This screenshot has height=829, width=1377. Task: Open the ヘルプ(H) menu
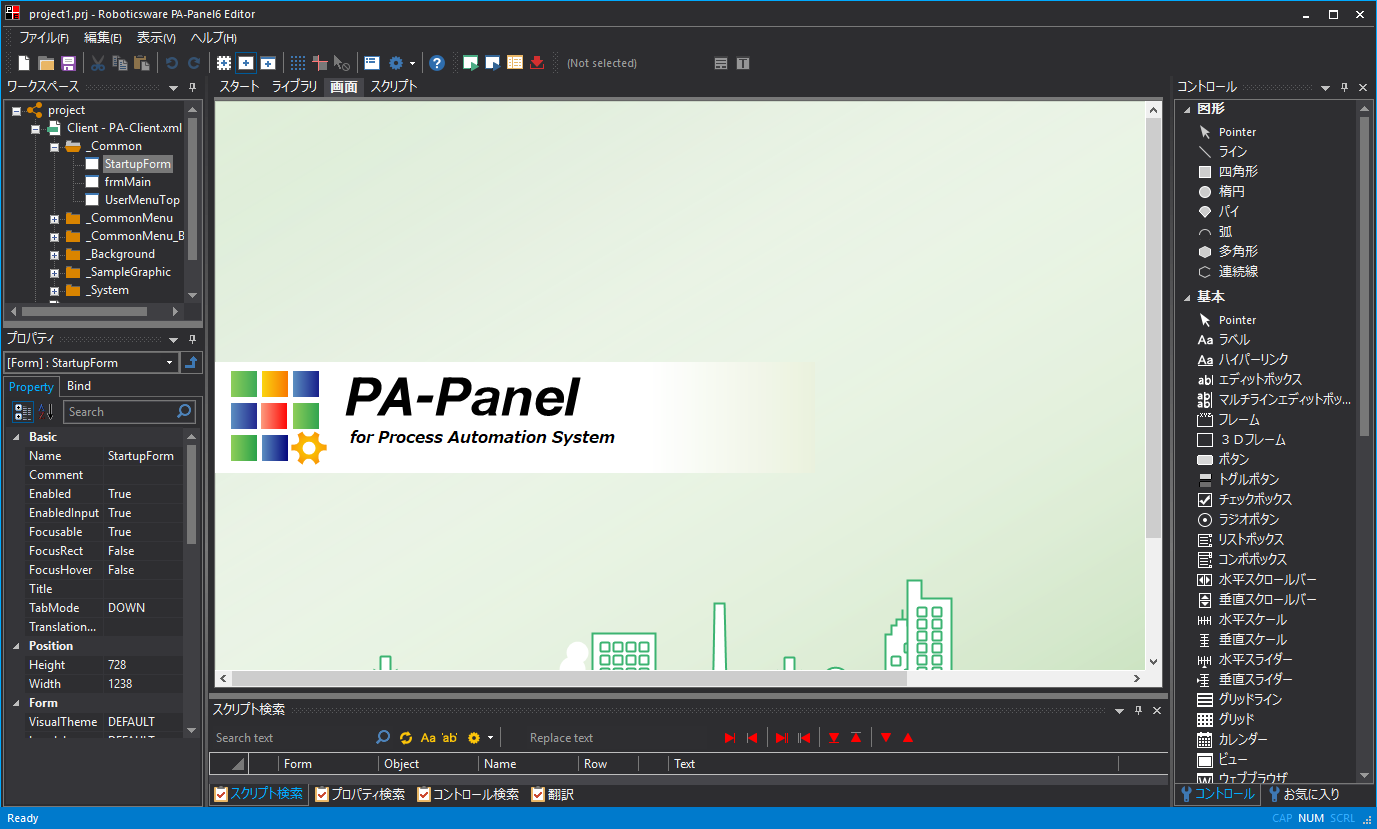213,37
